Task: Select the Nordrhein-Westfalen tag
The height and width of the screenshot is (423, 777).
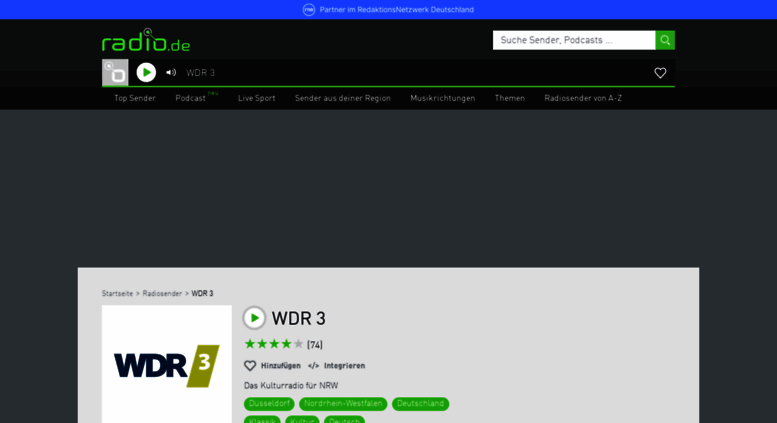Action: (x=343, y=404)
